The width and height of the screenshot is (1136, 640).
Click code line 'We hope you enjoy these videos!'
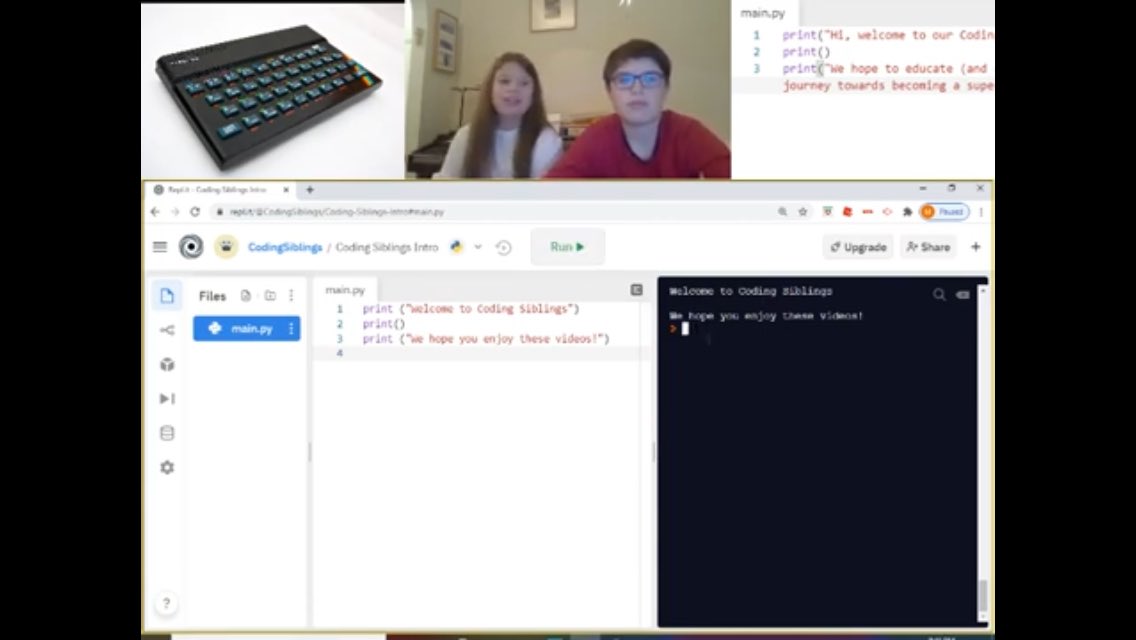486,338
